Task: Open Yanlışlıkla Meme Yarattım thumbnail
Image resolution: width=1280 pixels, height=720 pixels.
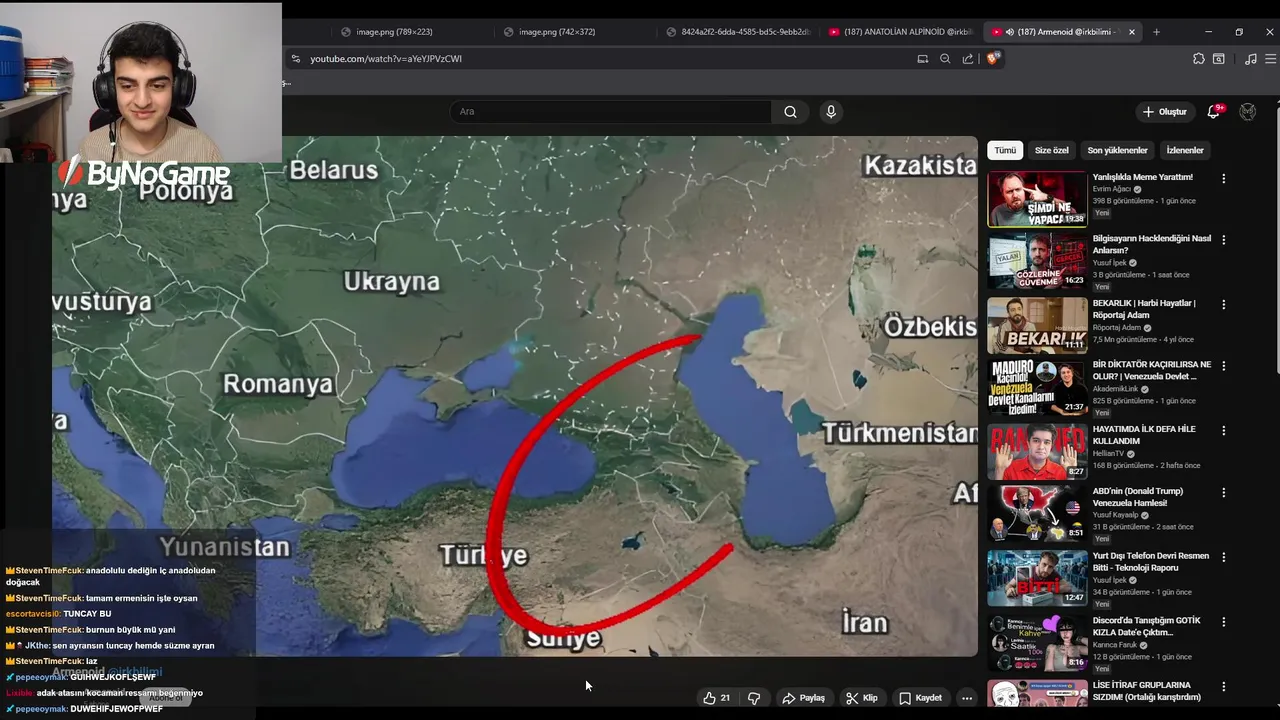Action: pos(1037,199)
